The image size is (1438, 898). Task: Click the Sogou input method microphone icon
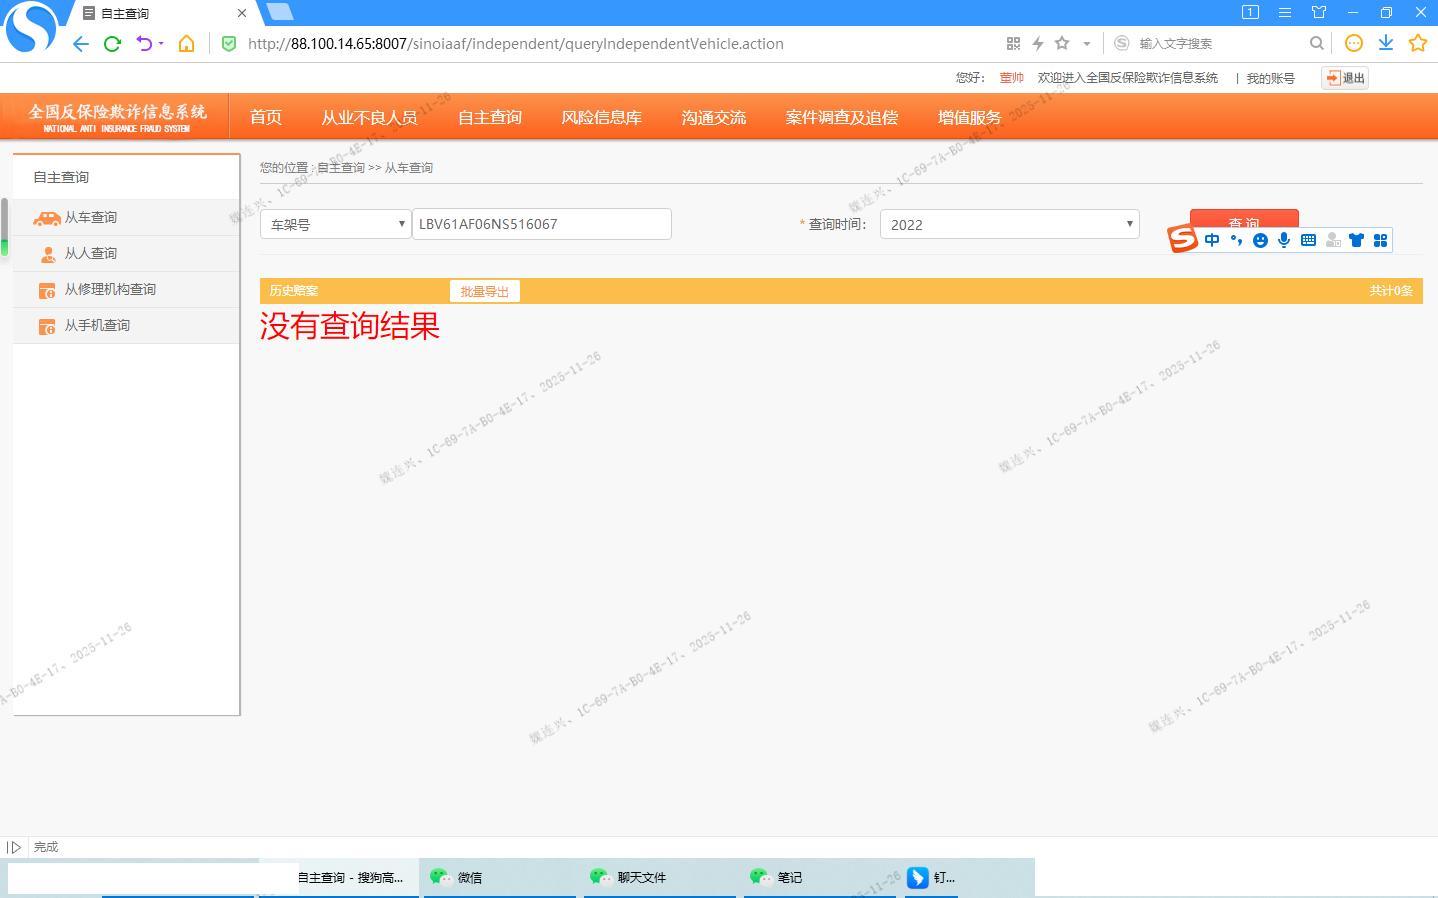pos(1284,240)
